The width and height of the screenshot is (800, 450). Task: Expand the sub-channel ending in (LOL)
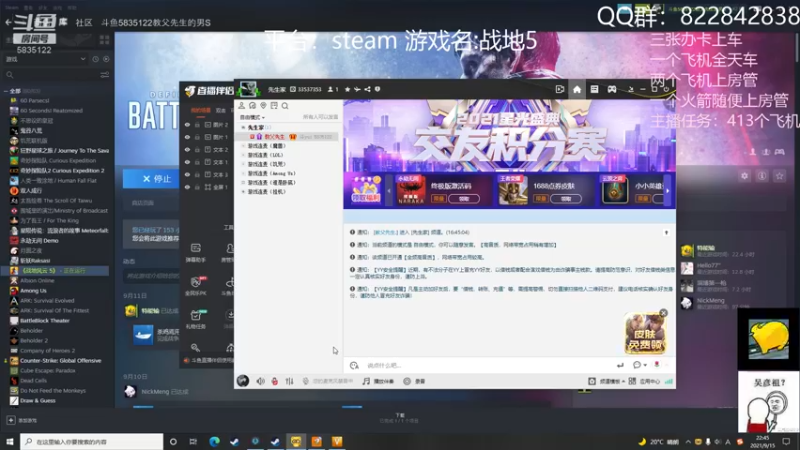(243, 155)
